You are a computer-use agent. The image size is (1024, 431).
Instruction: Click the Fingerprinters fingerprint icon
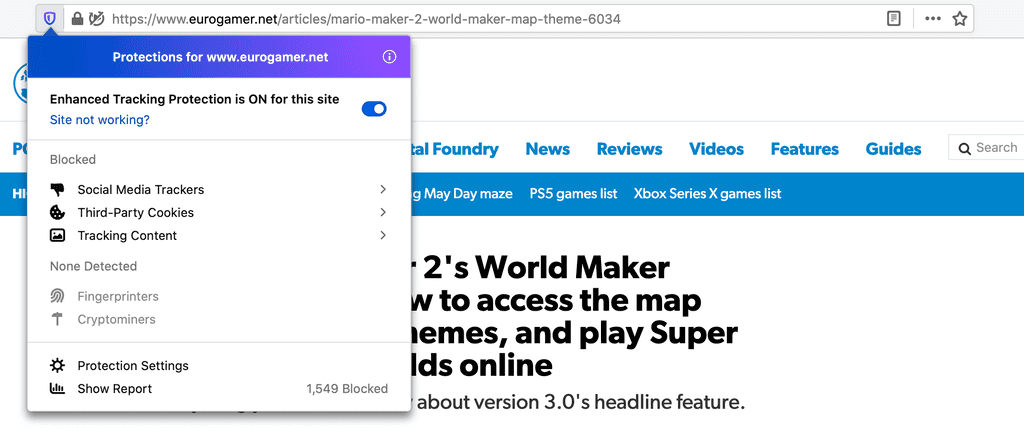point(57,296)
